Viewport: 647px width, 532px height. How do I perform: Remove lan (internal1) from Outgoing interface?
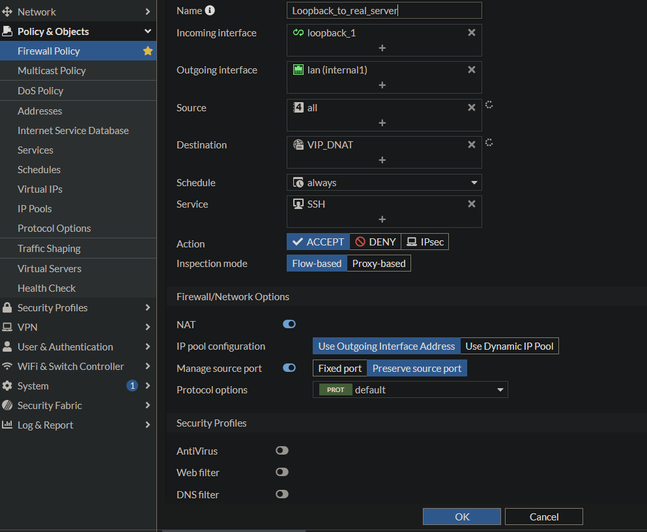coord(472,70)
